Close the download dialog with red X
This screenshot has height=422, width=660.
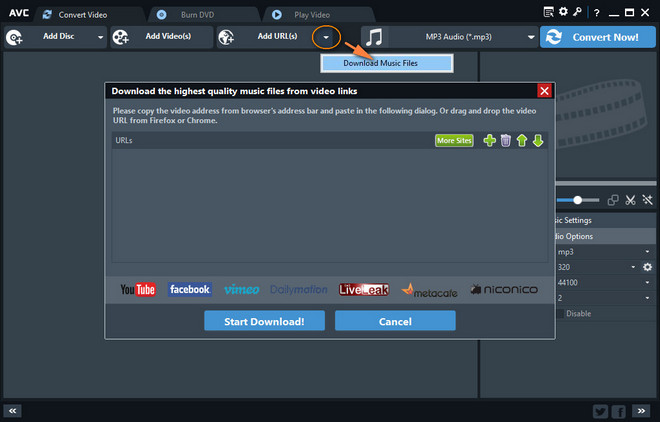pos(544,91)
